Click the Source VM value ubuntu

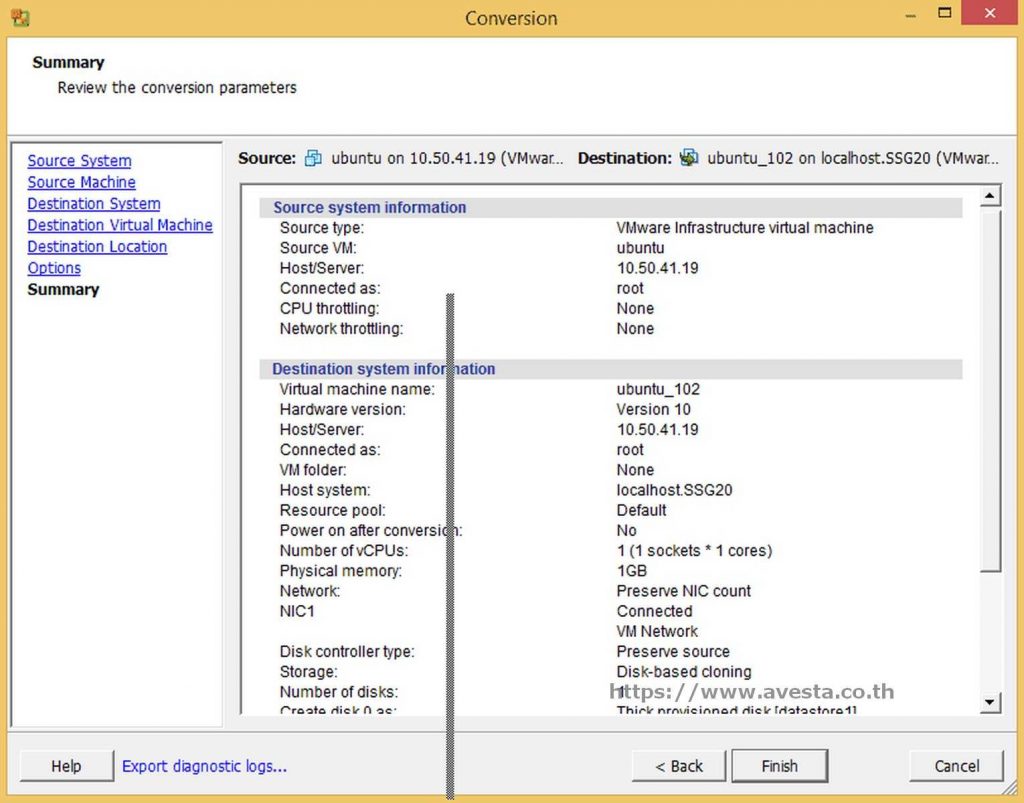640,248
